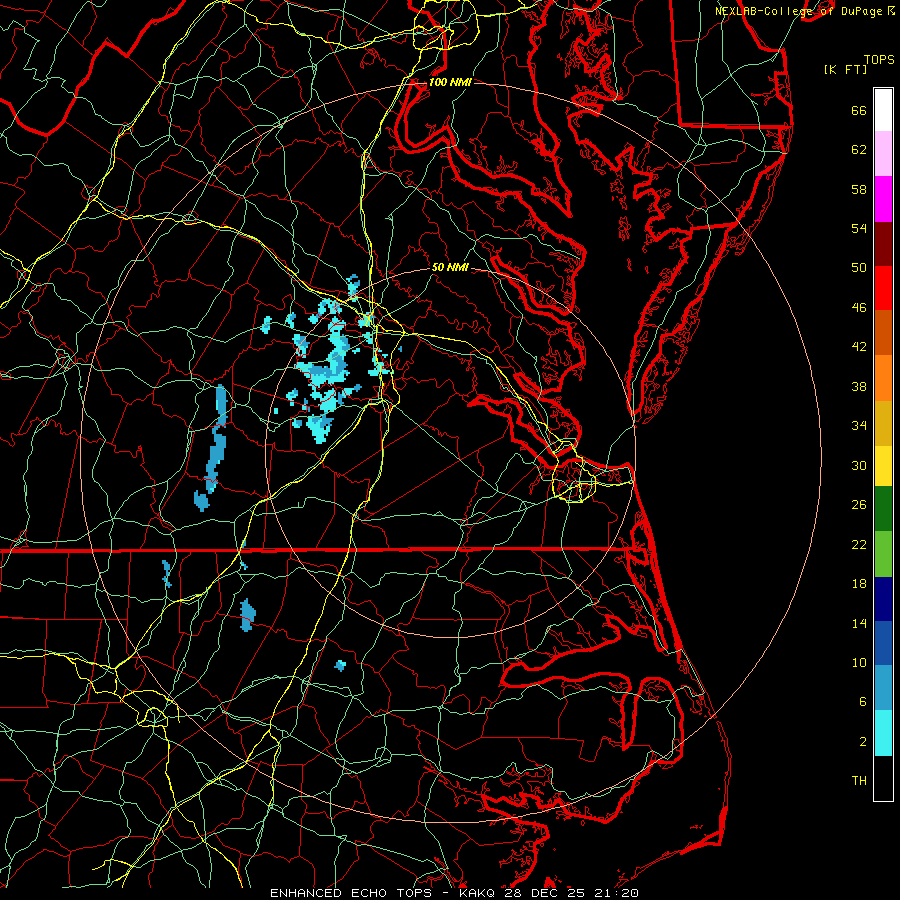Screen dimensions: 900x900
Task: Click the 'ENHANCED ECHO TOPS' product title
Action: 351,893
